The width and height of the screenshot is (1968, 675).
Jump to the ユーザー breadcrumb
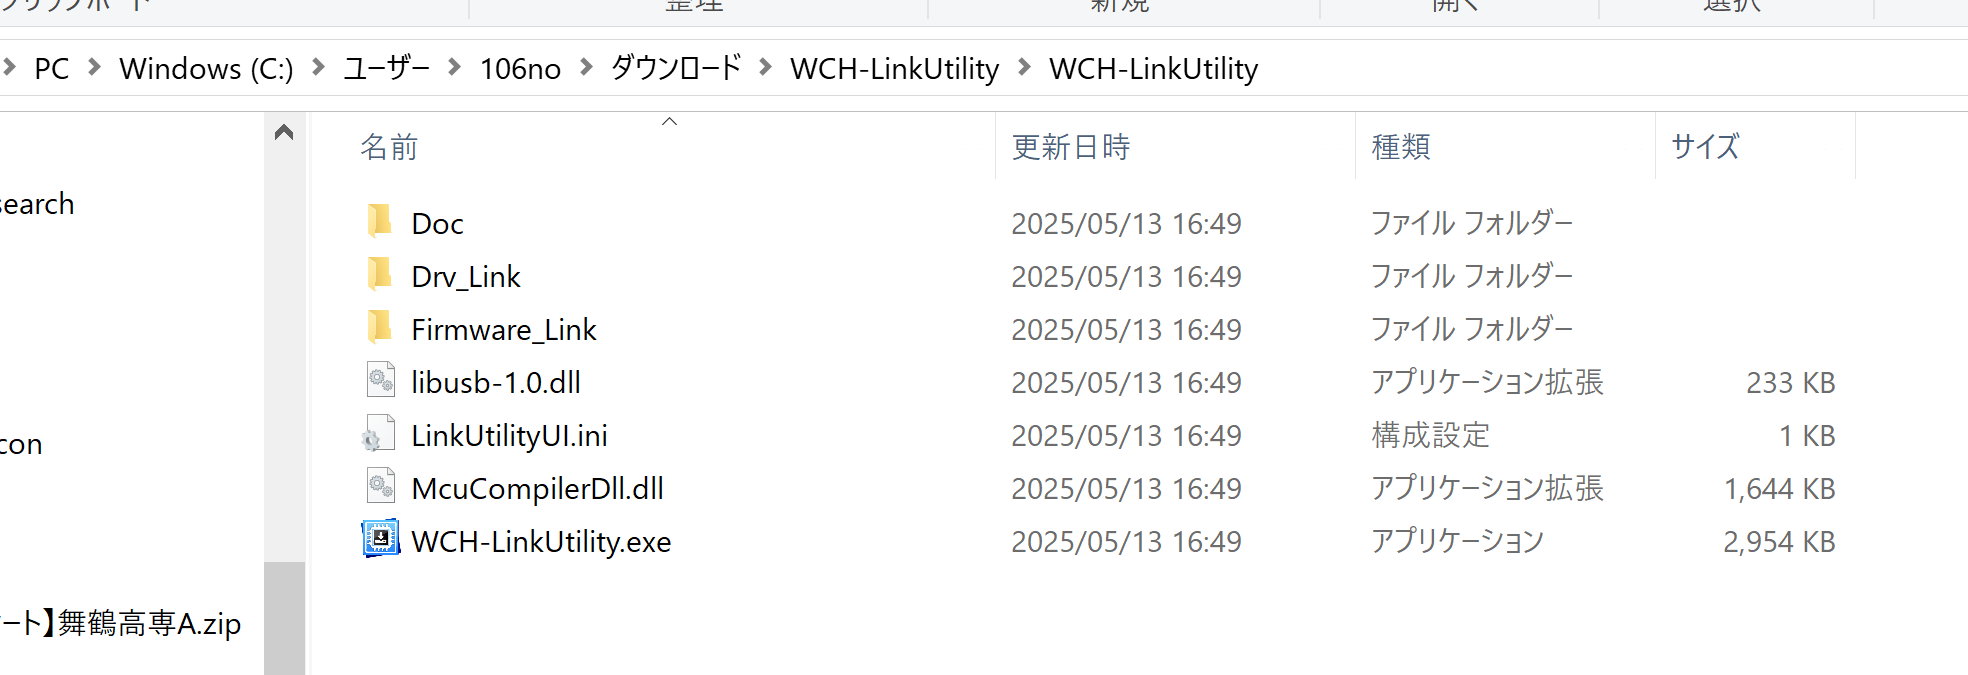(386, 68)
